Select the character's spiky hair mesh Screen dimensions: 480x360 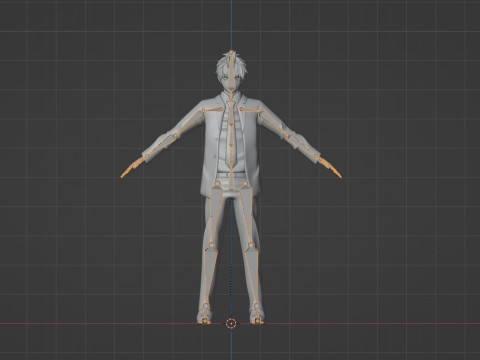click(x=223, y=67)
